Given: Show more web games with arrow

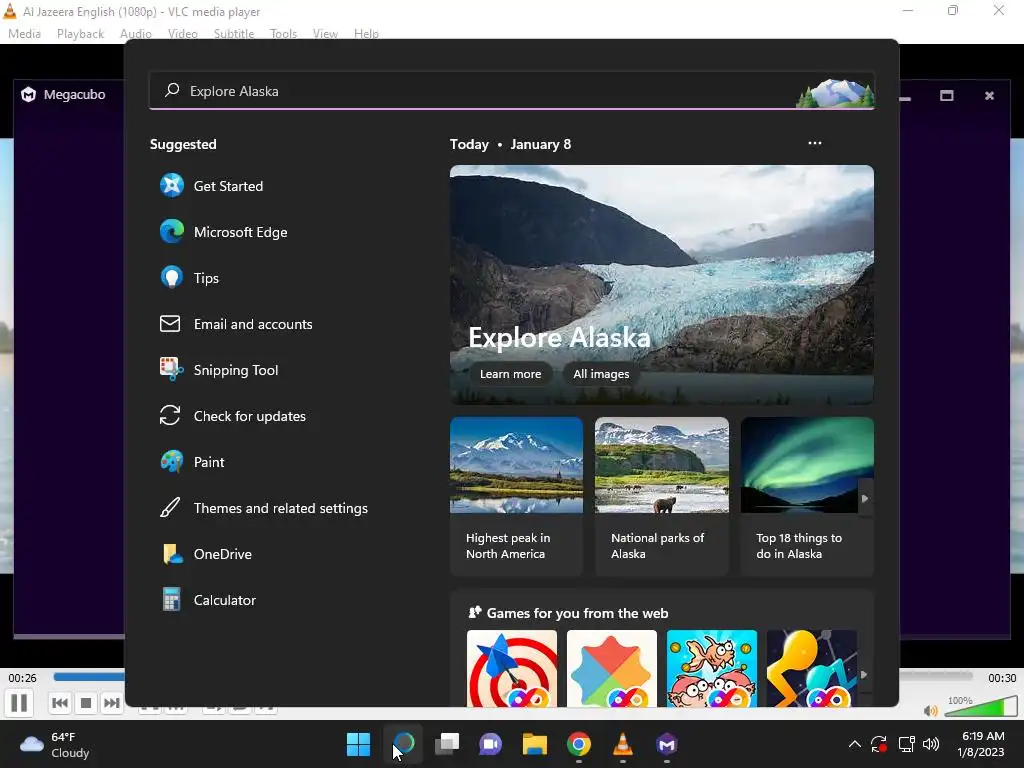Looking at the screenshot, I should click(x=864, y=675).
